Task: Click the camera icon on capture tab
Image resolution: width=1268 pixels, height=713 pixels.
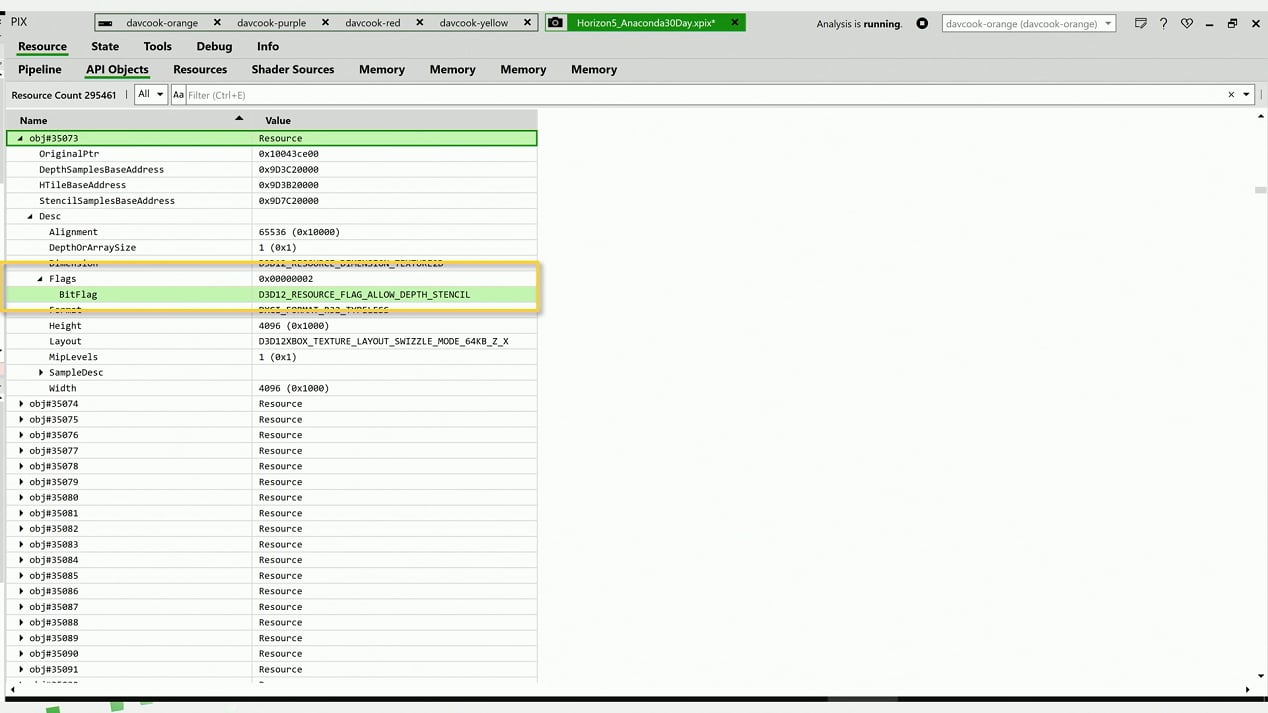Action: click(x=556, y=22)
